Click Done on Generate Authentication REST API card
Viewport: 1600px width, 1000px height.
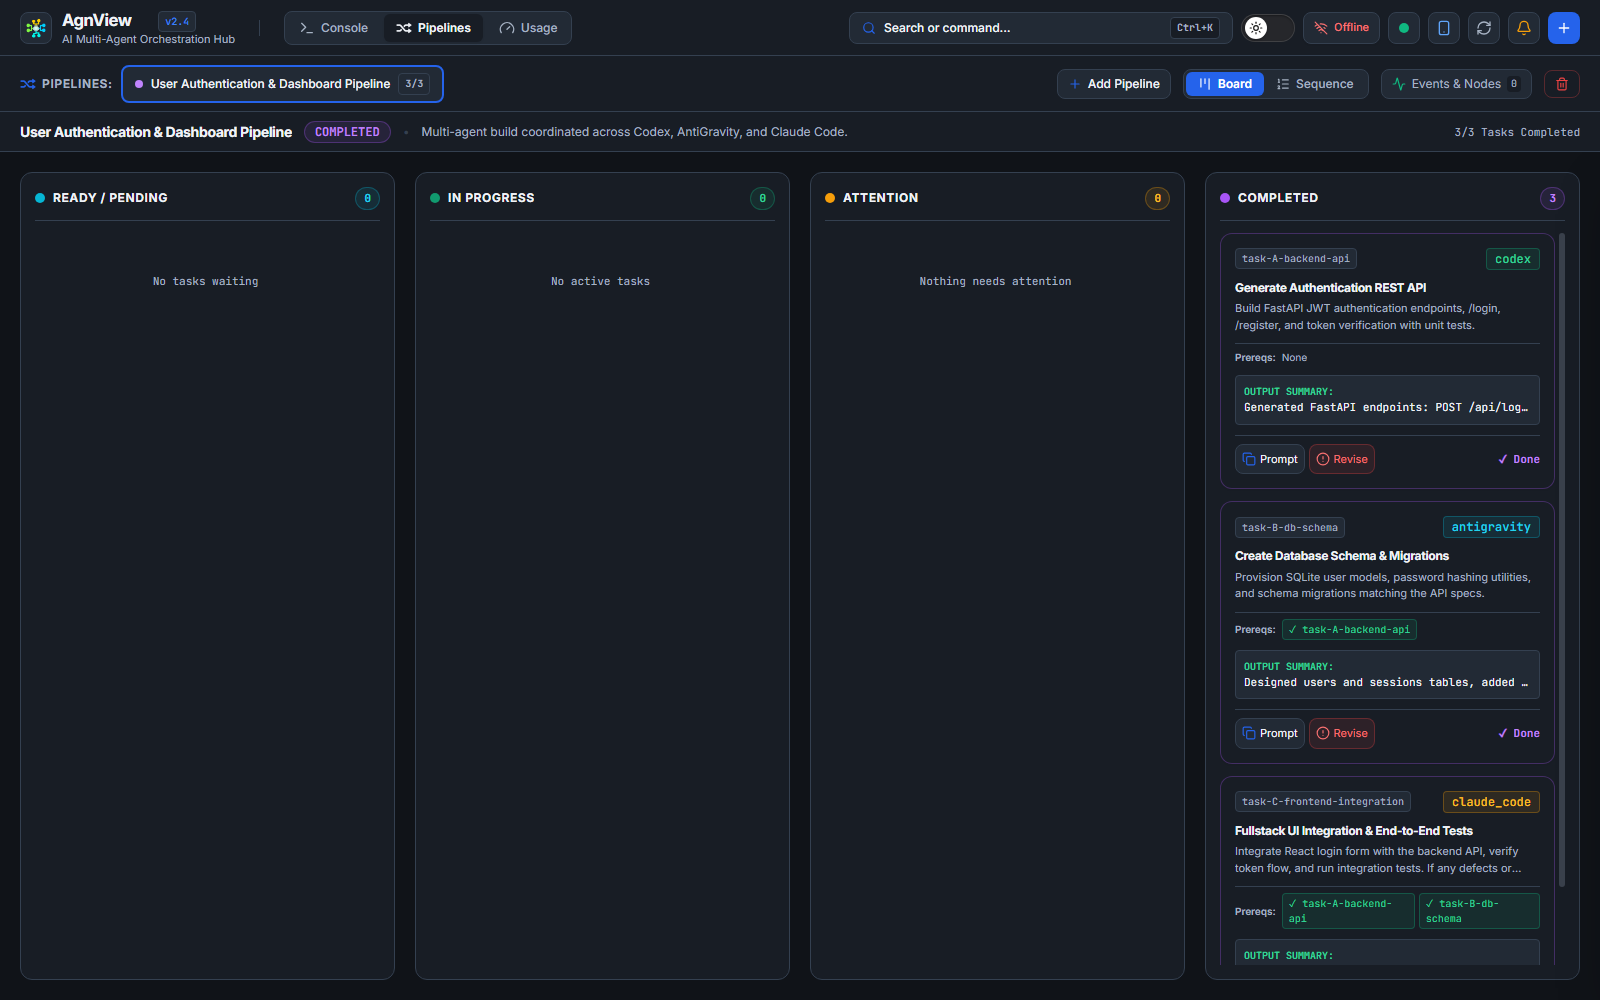coord(1519,459)
